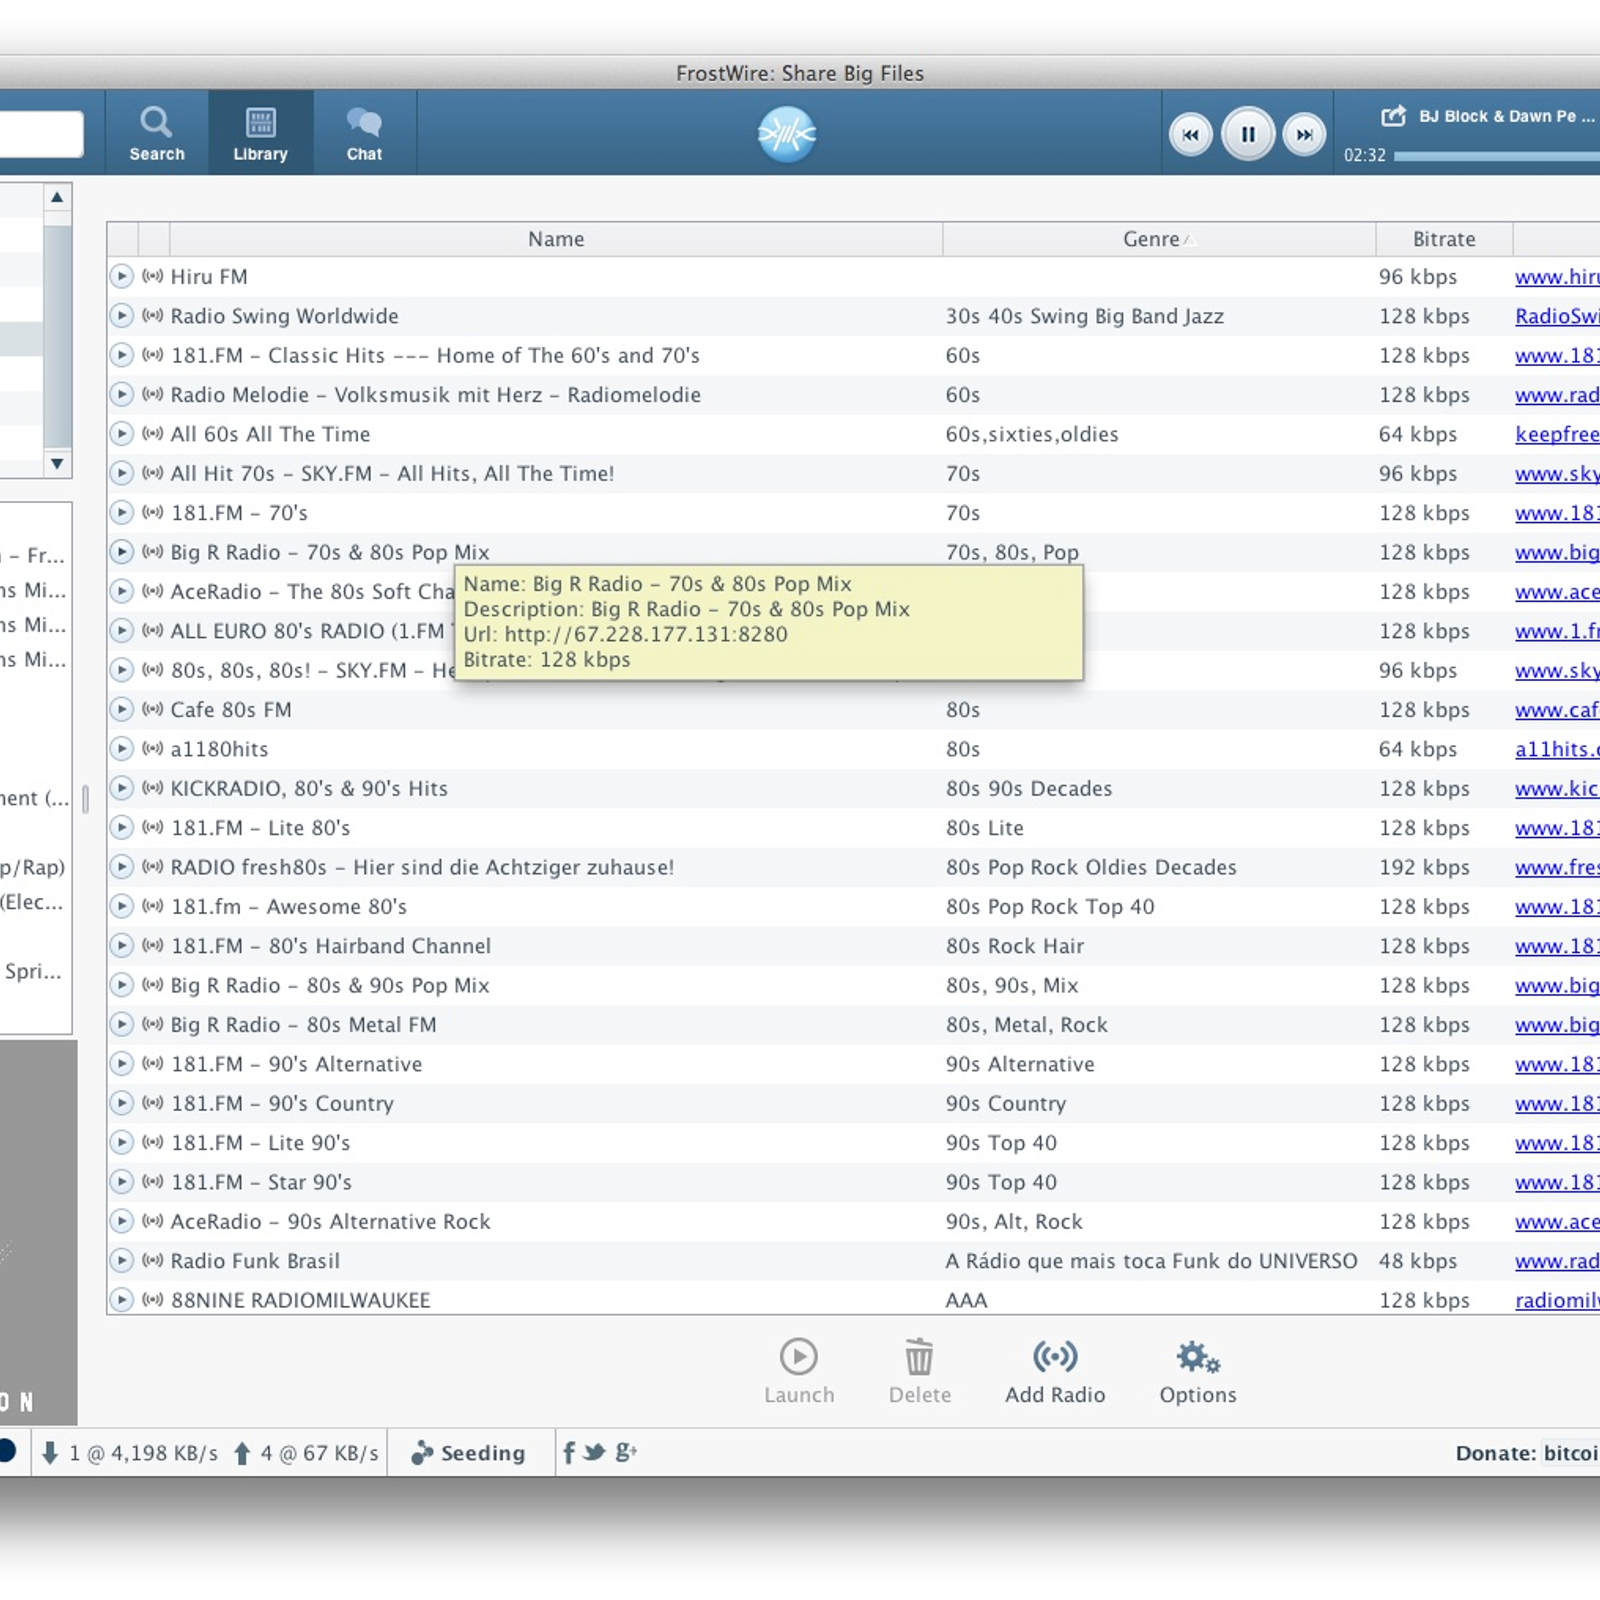Play 181.fm Awesome 80's station
Viewport: 1600px width, 1600px height.
[121, 906]
